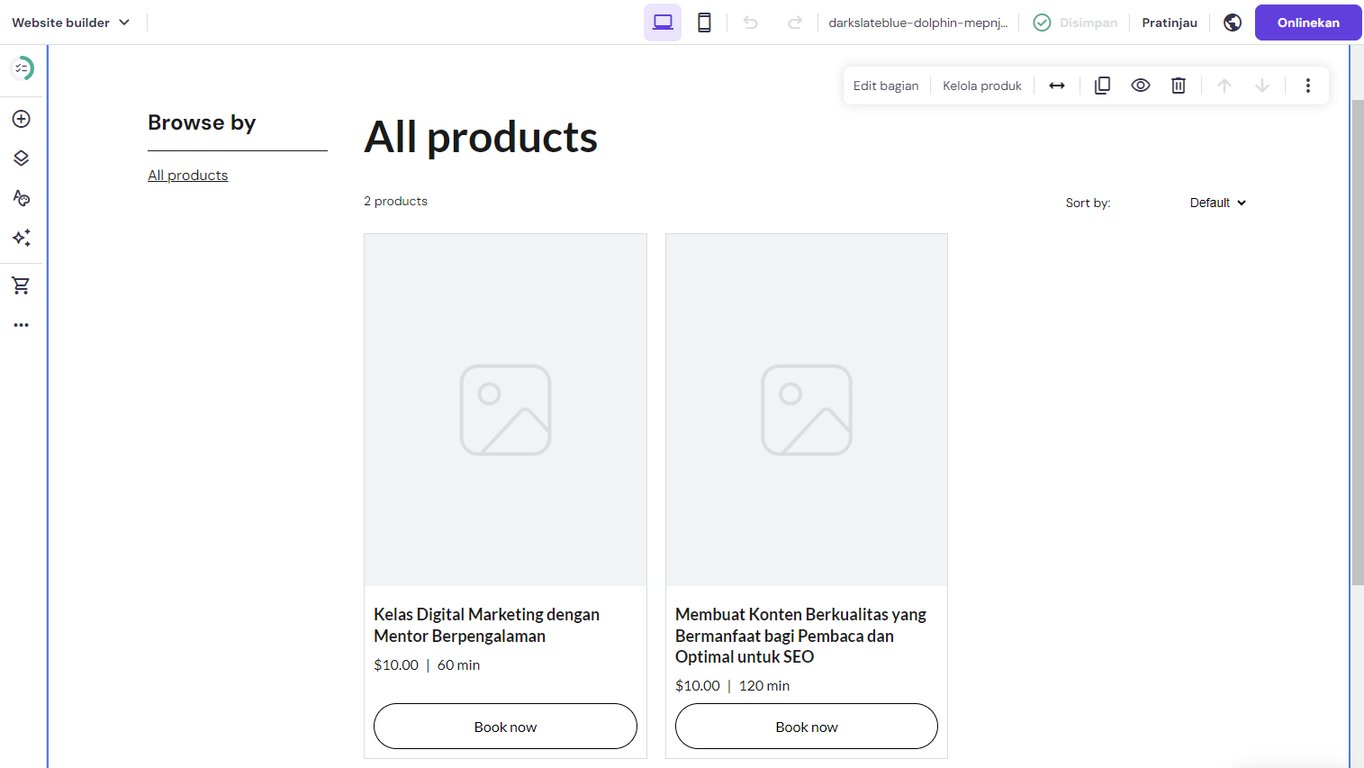
Task: Open the AI tools sparkles icon
Action: coord(21,237)
